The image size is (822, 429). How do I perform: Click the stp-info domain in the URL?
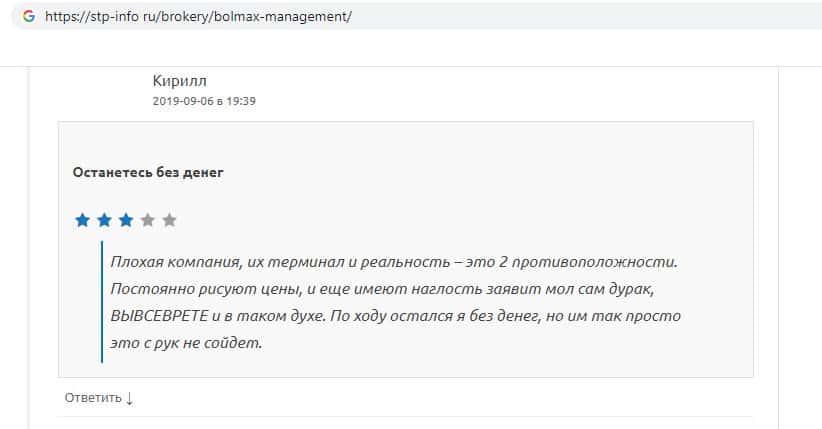tap(123, 18)
